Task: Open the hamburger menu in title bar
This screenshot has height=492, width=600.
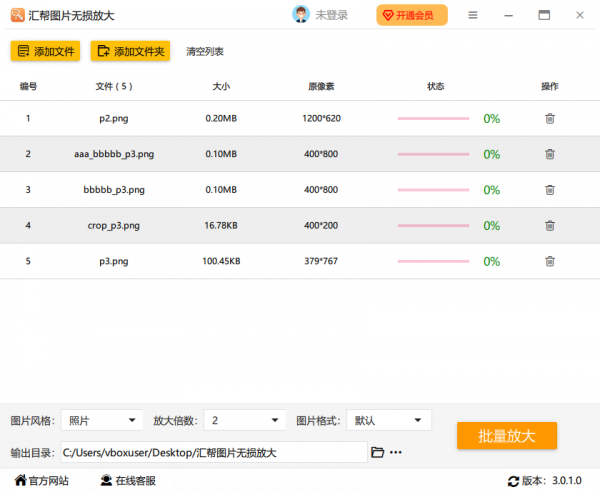Action: pos(473,15)
